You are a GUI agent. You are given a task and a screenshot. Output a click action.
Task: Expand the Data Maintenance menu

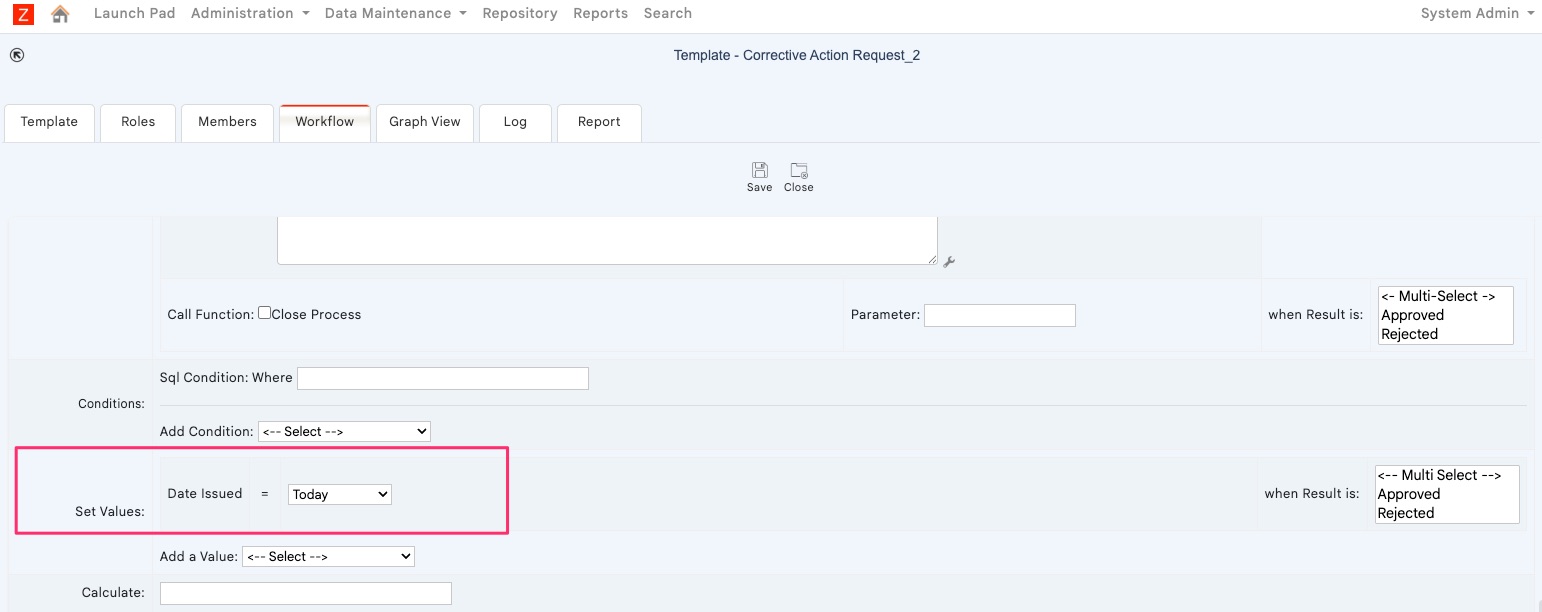pos(395,13)
